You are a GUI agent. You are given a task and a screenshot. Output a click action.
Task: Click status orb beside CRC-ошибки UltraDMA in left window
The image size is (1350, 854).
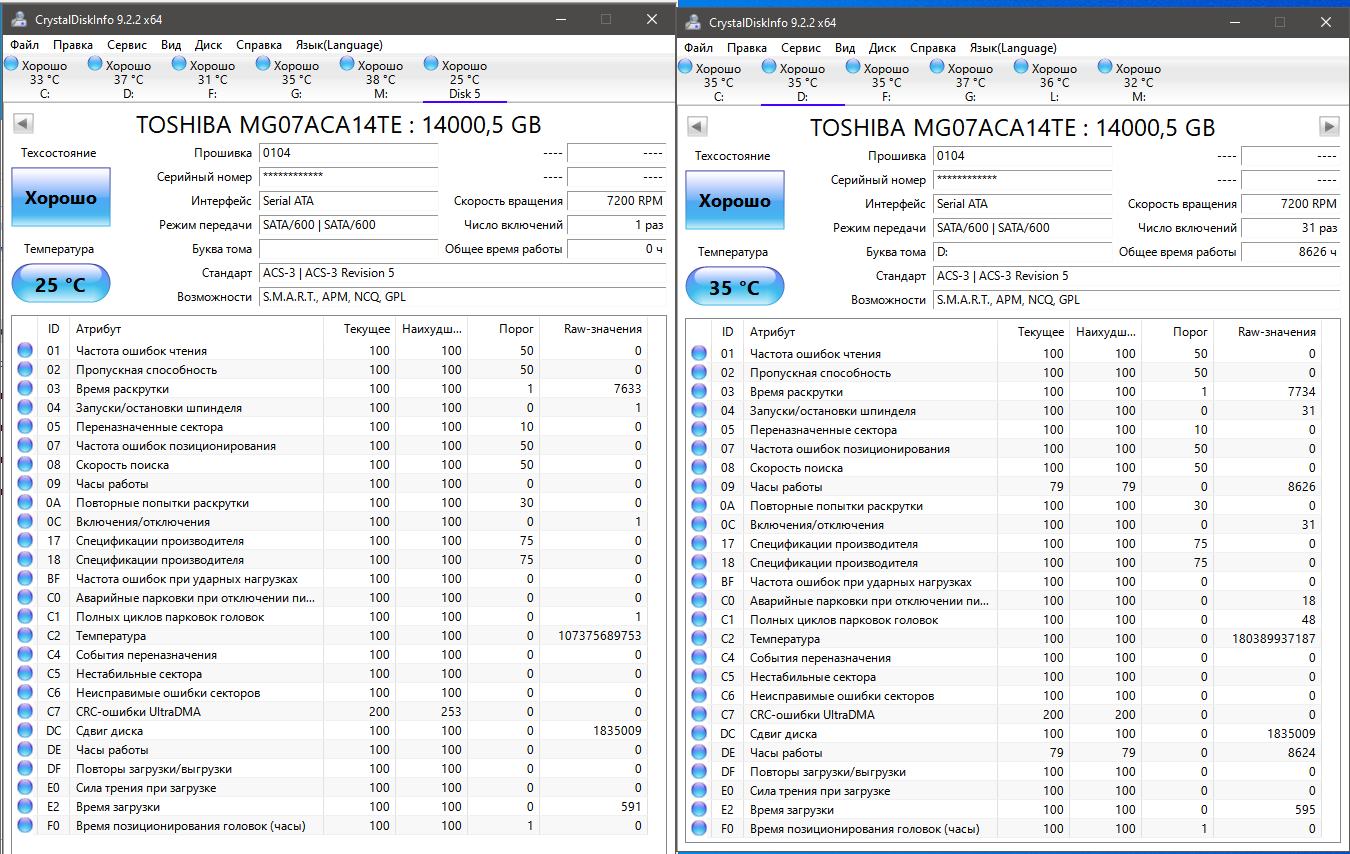coord(25,712)
